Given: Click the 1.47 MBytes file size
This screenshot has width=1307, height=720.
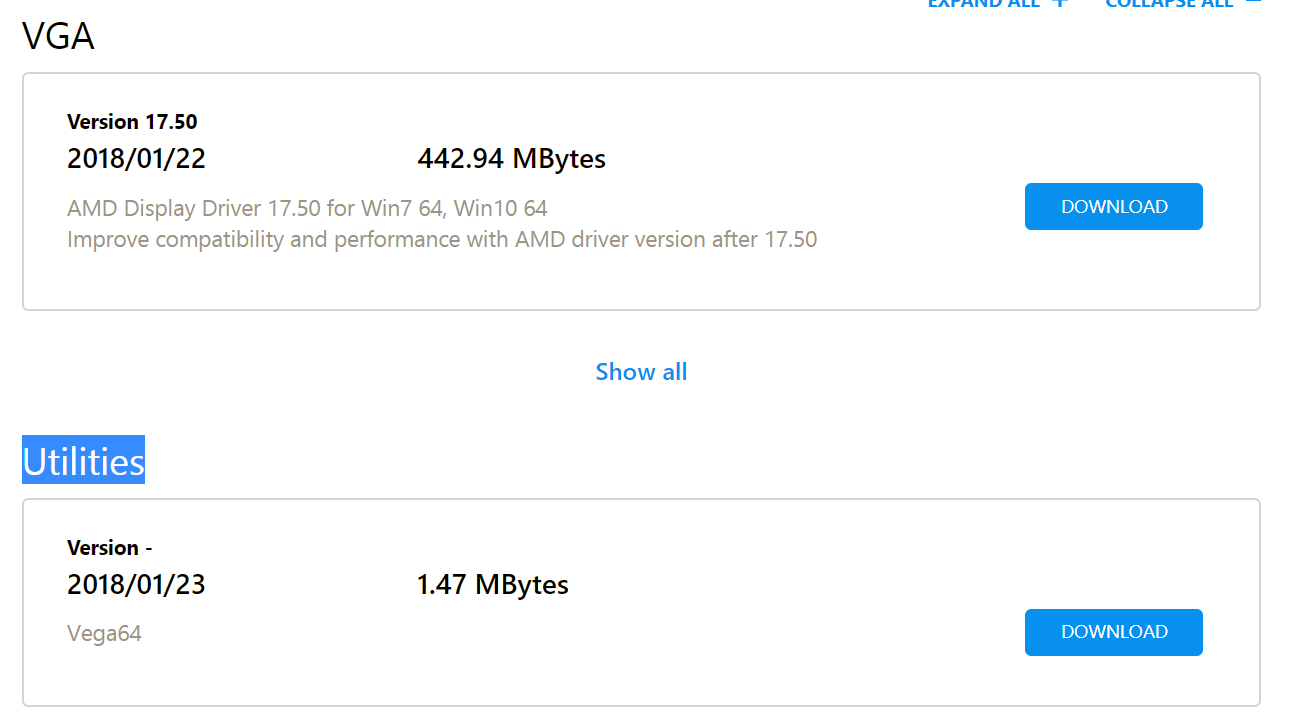Looking at the screenshot, I should point(492,585).
